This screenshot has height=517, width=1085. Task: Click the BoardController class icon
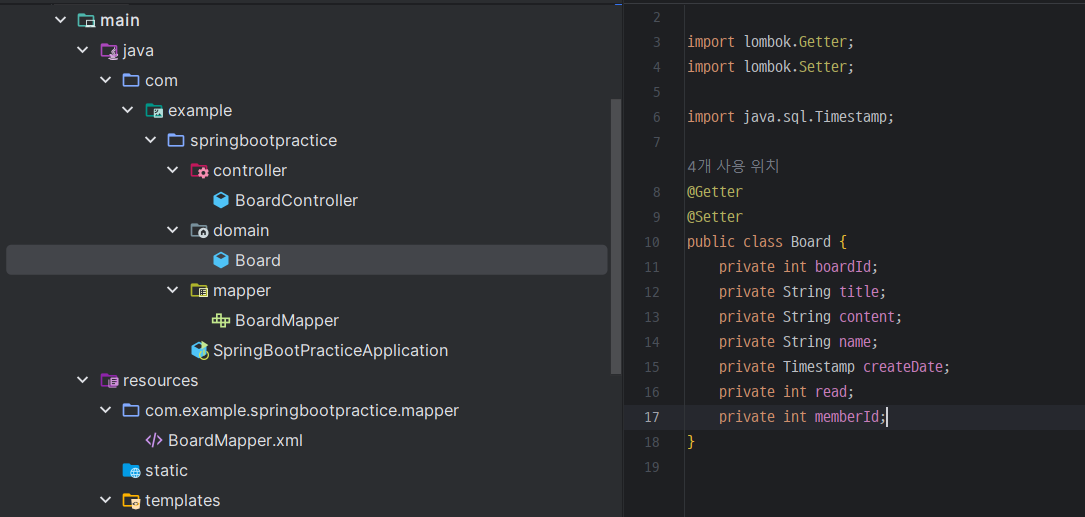tap(221, 201)
